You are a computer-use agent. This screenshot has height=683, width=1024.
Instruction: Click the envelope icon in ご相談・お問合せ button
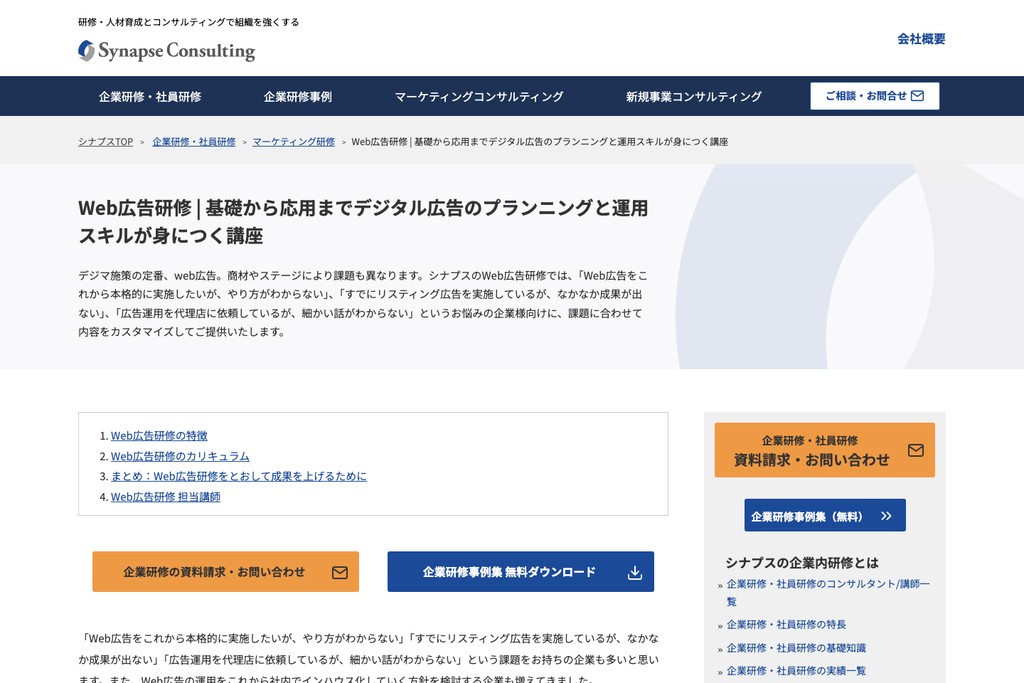[918, 96]
